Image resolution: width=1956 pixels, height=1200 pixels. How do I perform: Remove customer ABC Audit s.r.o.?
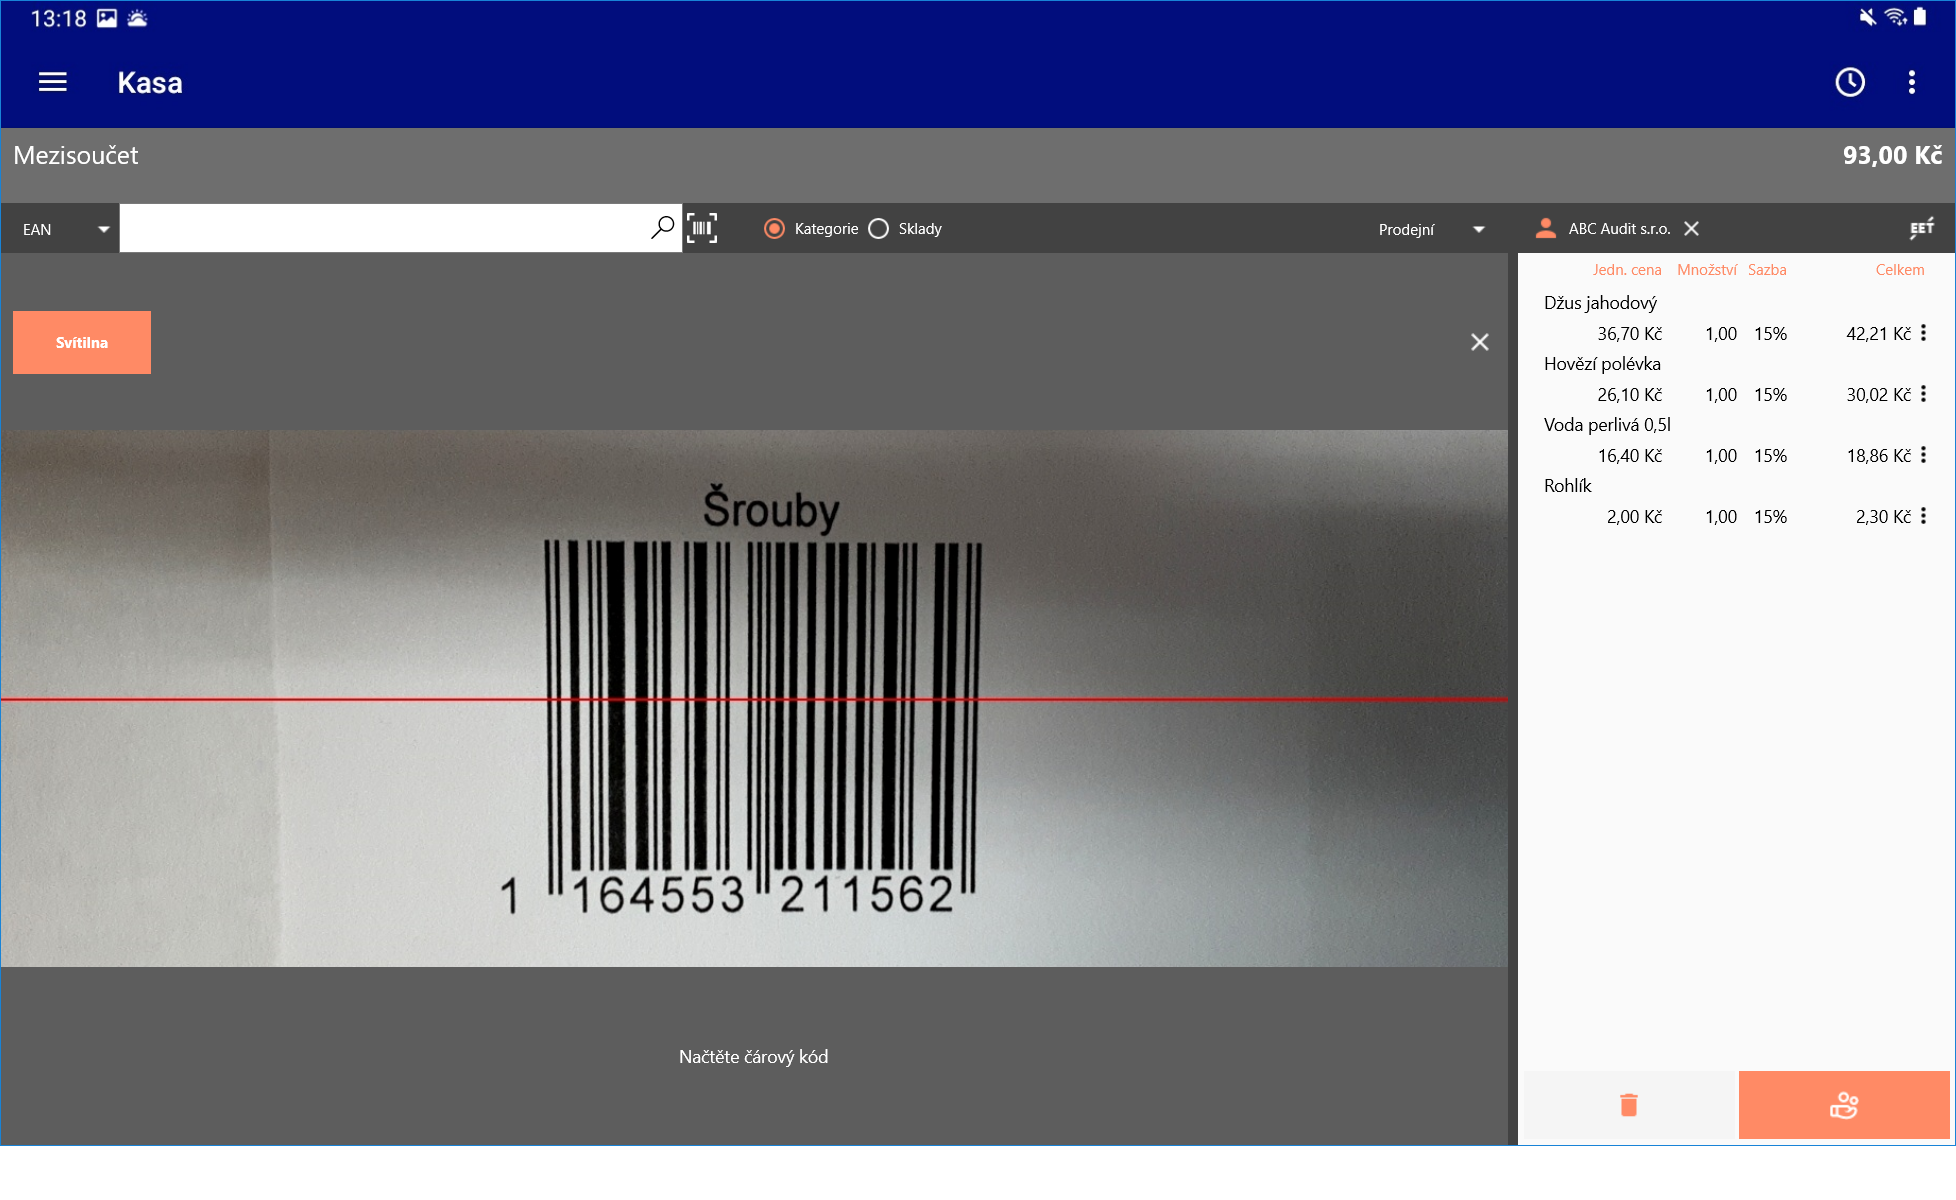tap(1691, 228)
